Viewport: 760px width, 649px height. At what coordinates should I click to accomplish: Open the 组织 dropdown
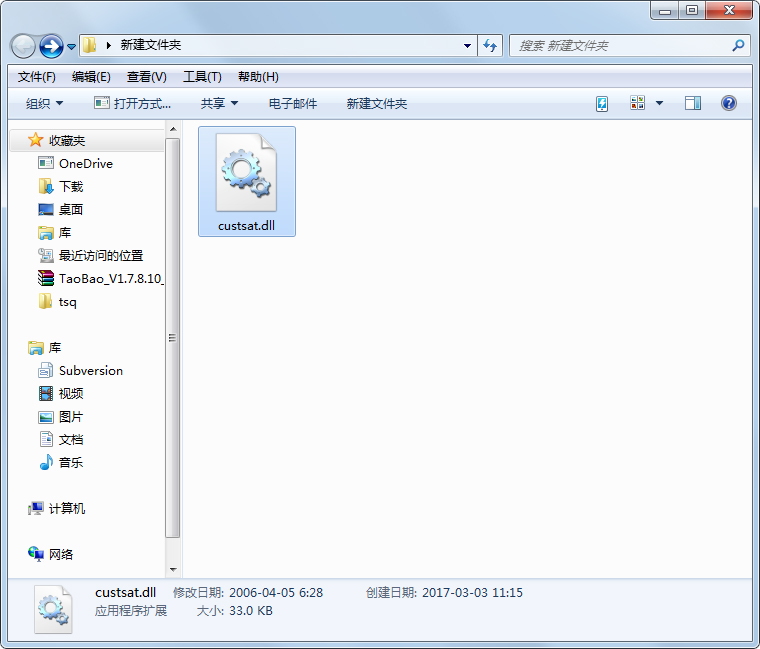(45, 103)
